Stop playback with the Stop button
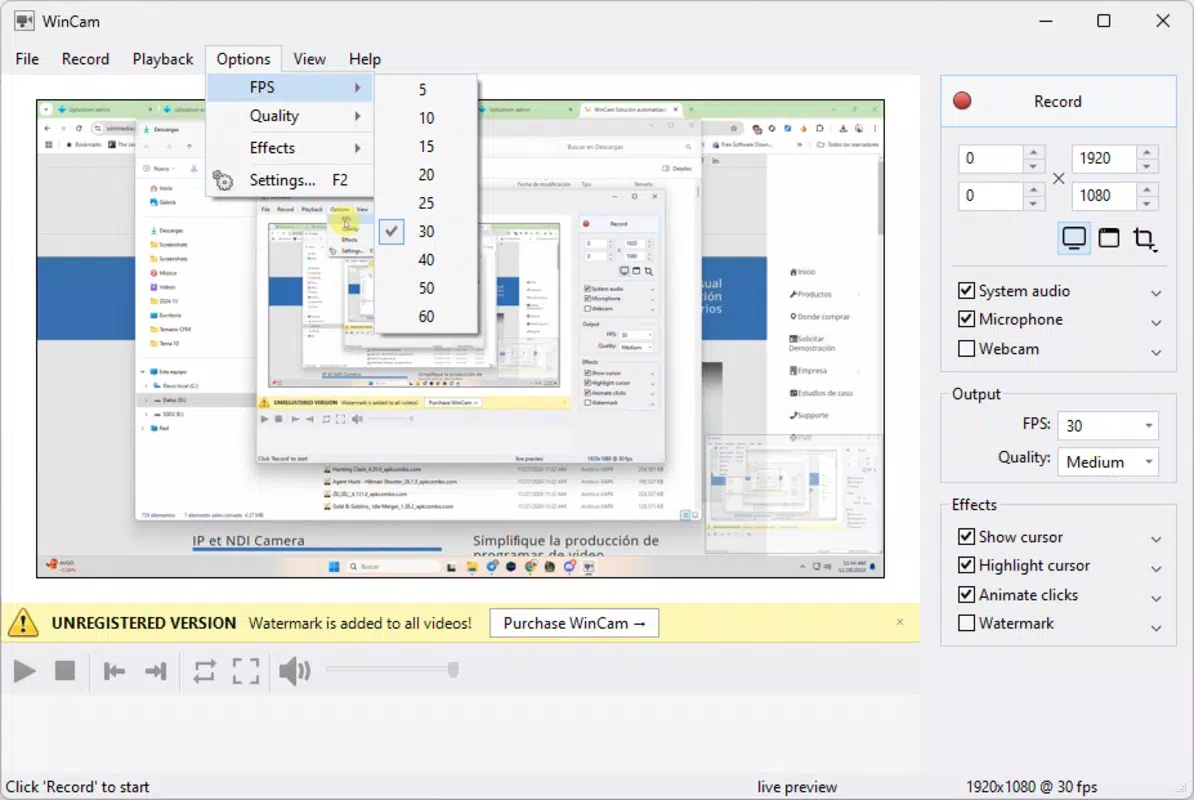1194x800 pixels. click(x=65, y=671)
